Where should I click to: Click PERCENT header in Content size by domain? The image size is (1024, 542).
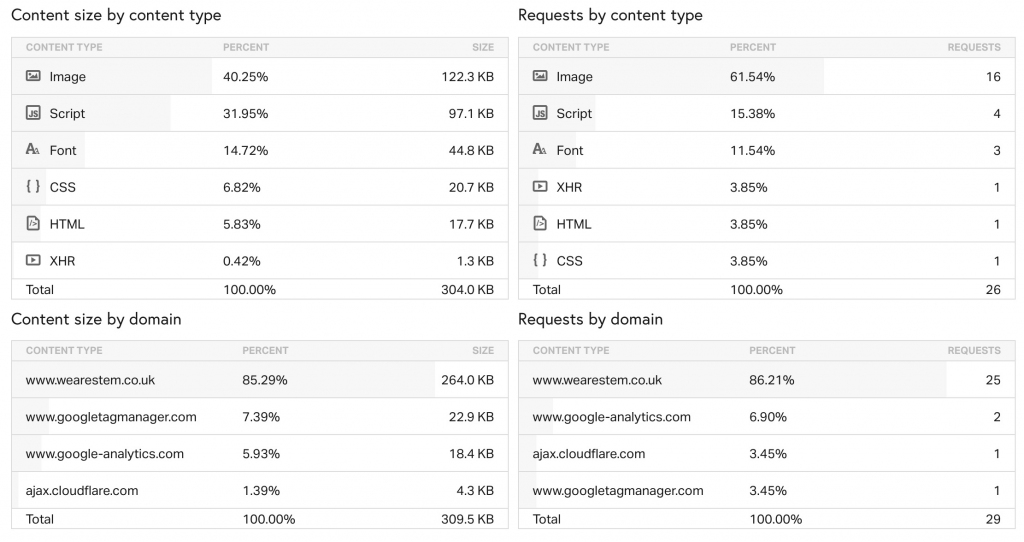pos(264,350)
